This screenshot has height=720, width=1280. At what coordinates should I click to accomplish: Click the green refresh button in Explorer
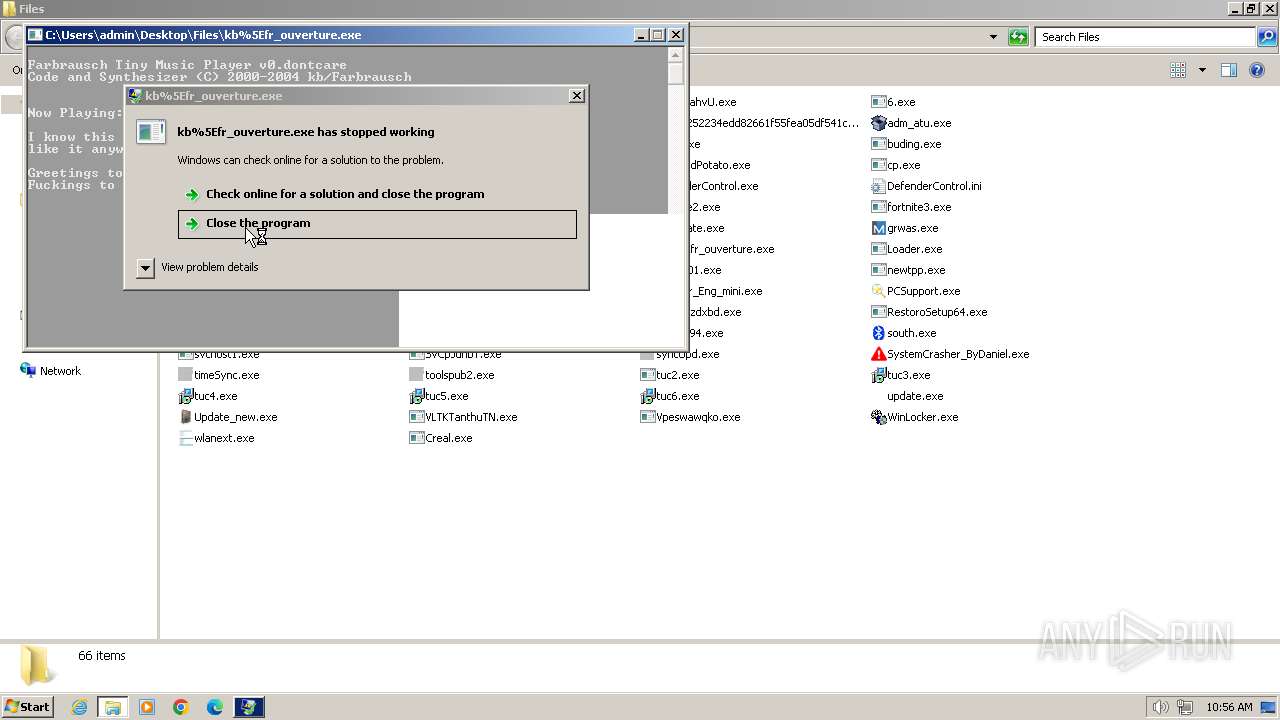tap(1018, 37)
